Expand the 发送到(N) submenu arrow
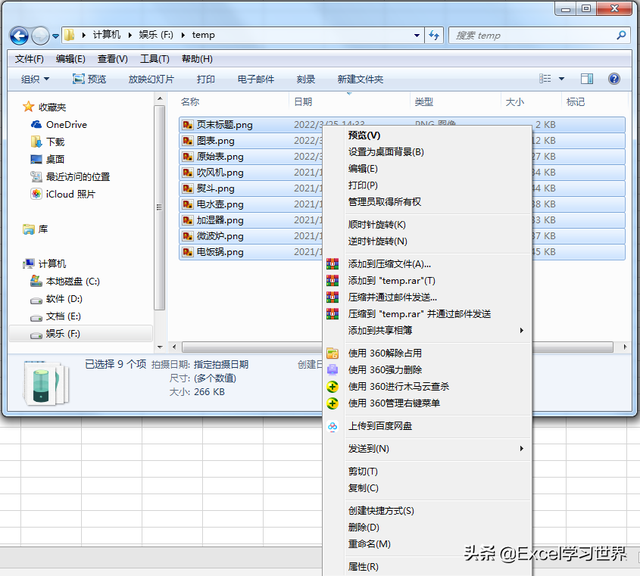 click(522, 449)
